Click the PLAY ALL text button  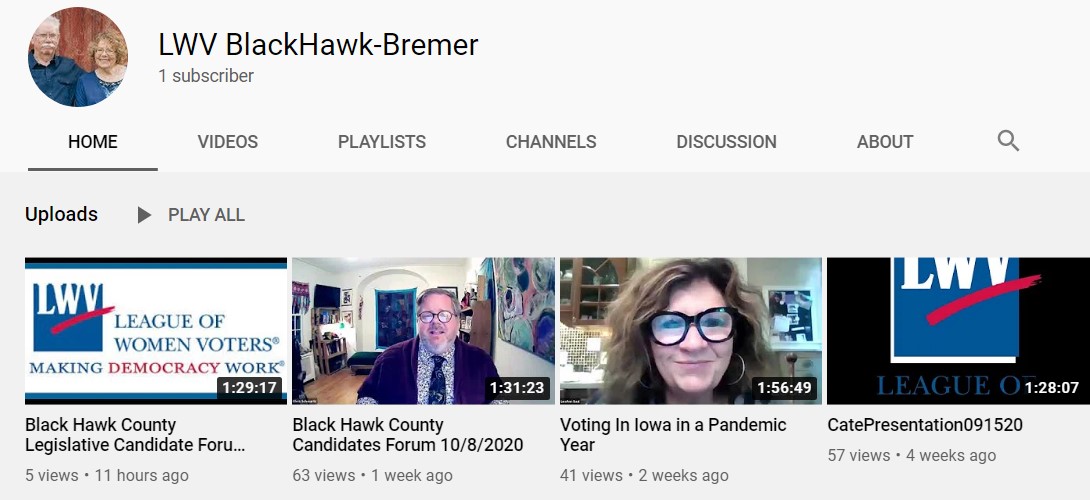(x=206, y=215)
